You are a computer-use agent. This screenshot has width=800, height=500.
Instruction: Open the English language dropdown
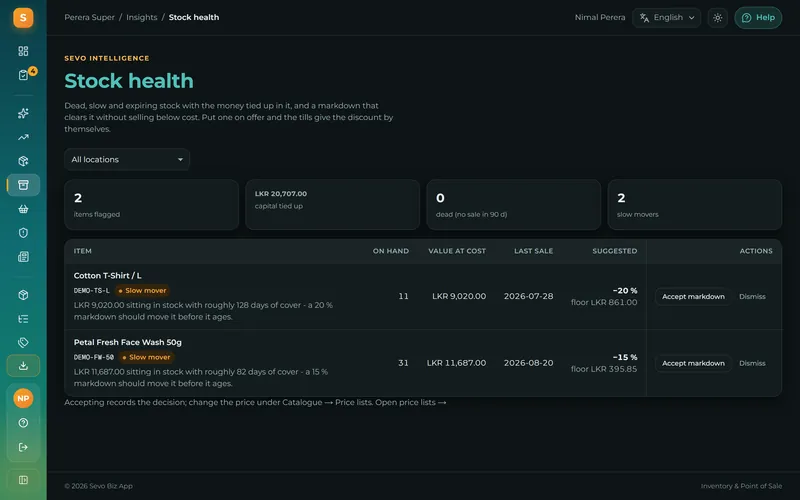(666, 18)
